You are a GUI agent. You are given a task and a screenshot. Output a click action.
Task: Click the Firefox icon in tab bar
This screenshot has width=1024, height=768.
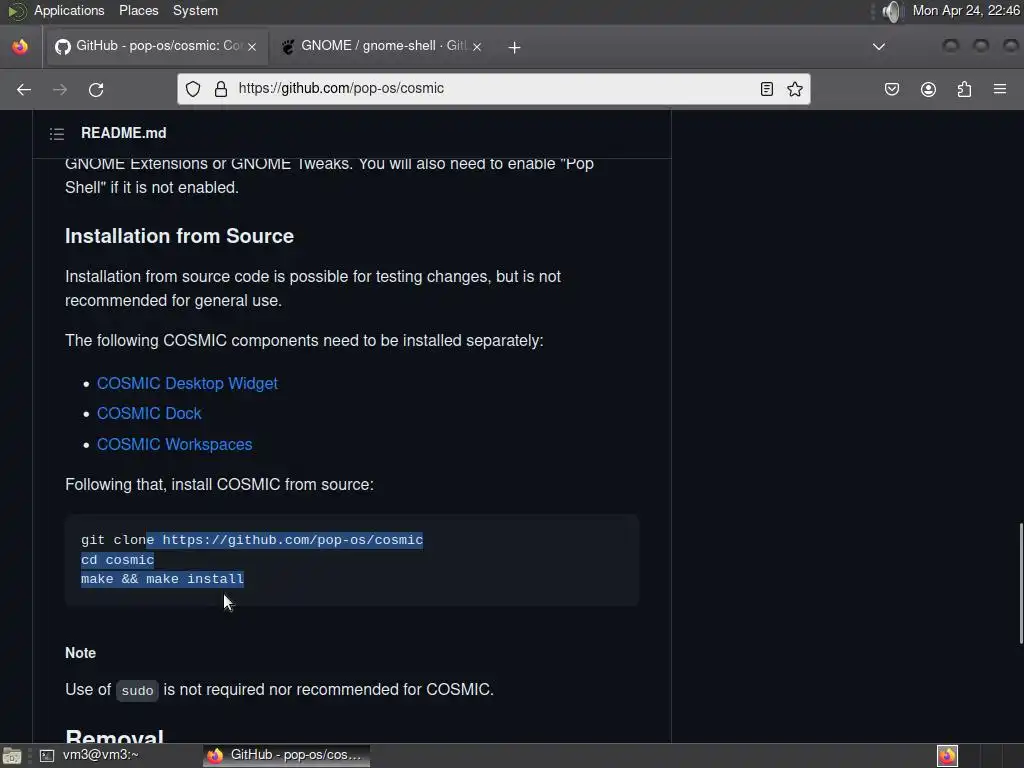(x=20, y=47)
